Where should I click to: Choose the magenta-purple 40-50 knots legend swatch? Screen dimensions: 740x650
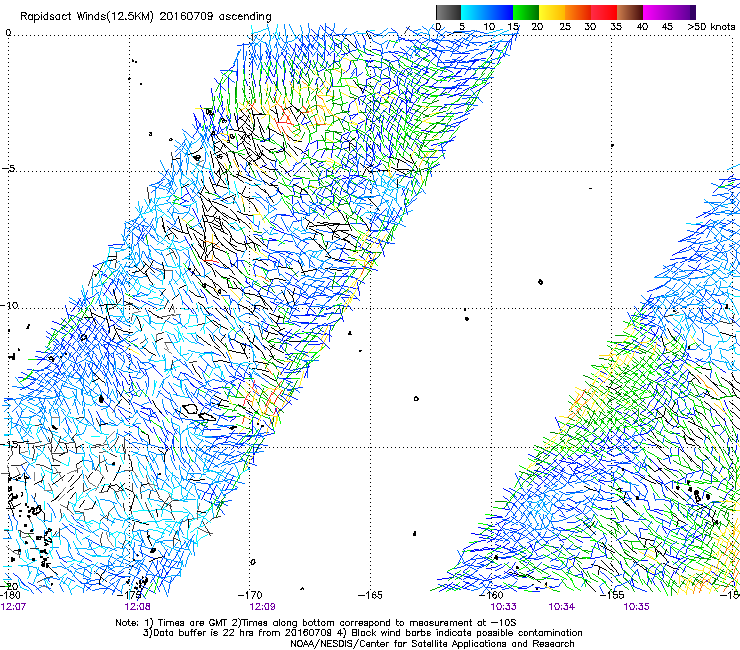pos(669,12)
